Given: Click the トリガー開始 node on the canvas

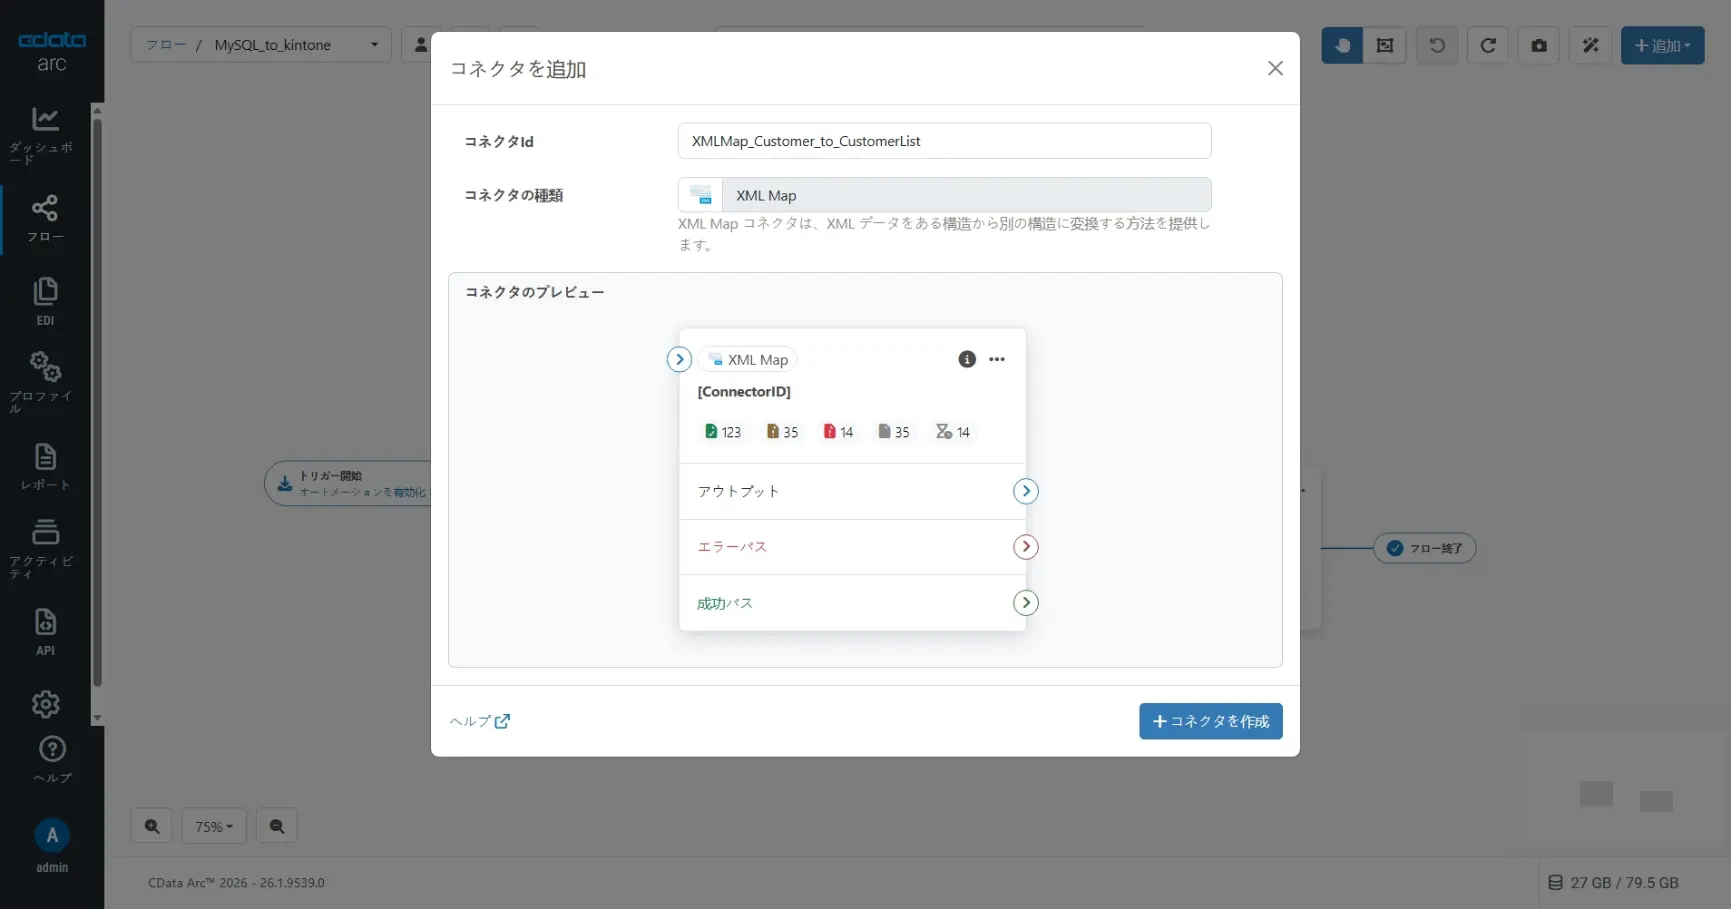Looking at the screenshot, I should coord(348,484).
